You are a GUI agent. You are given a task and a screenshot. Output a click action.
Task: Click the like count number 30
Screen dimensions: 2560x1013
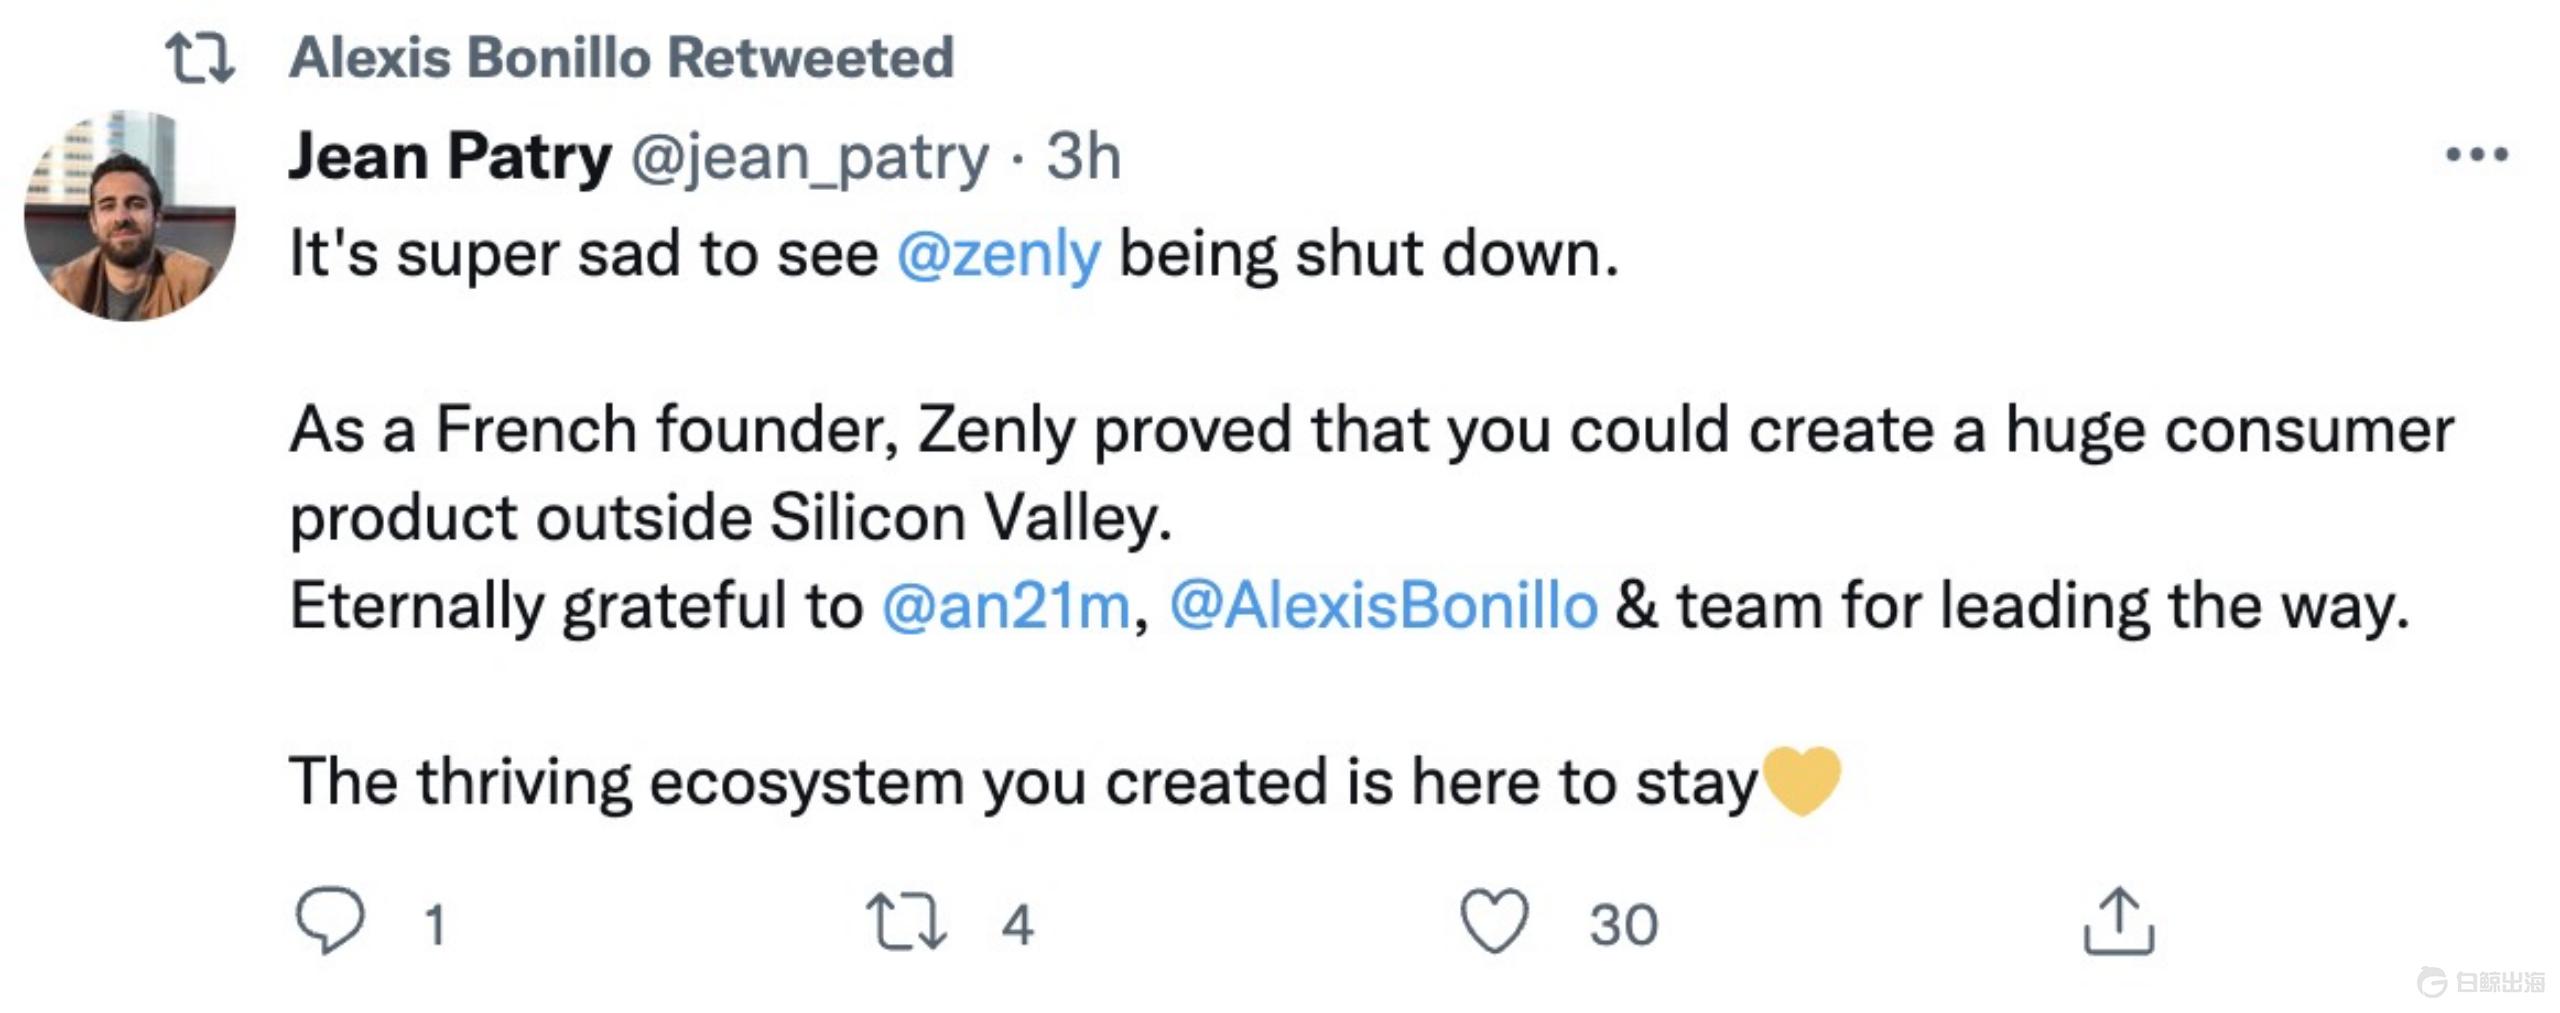point(1624,924)
